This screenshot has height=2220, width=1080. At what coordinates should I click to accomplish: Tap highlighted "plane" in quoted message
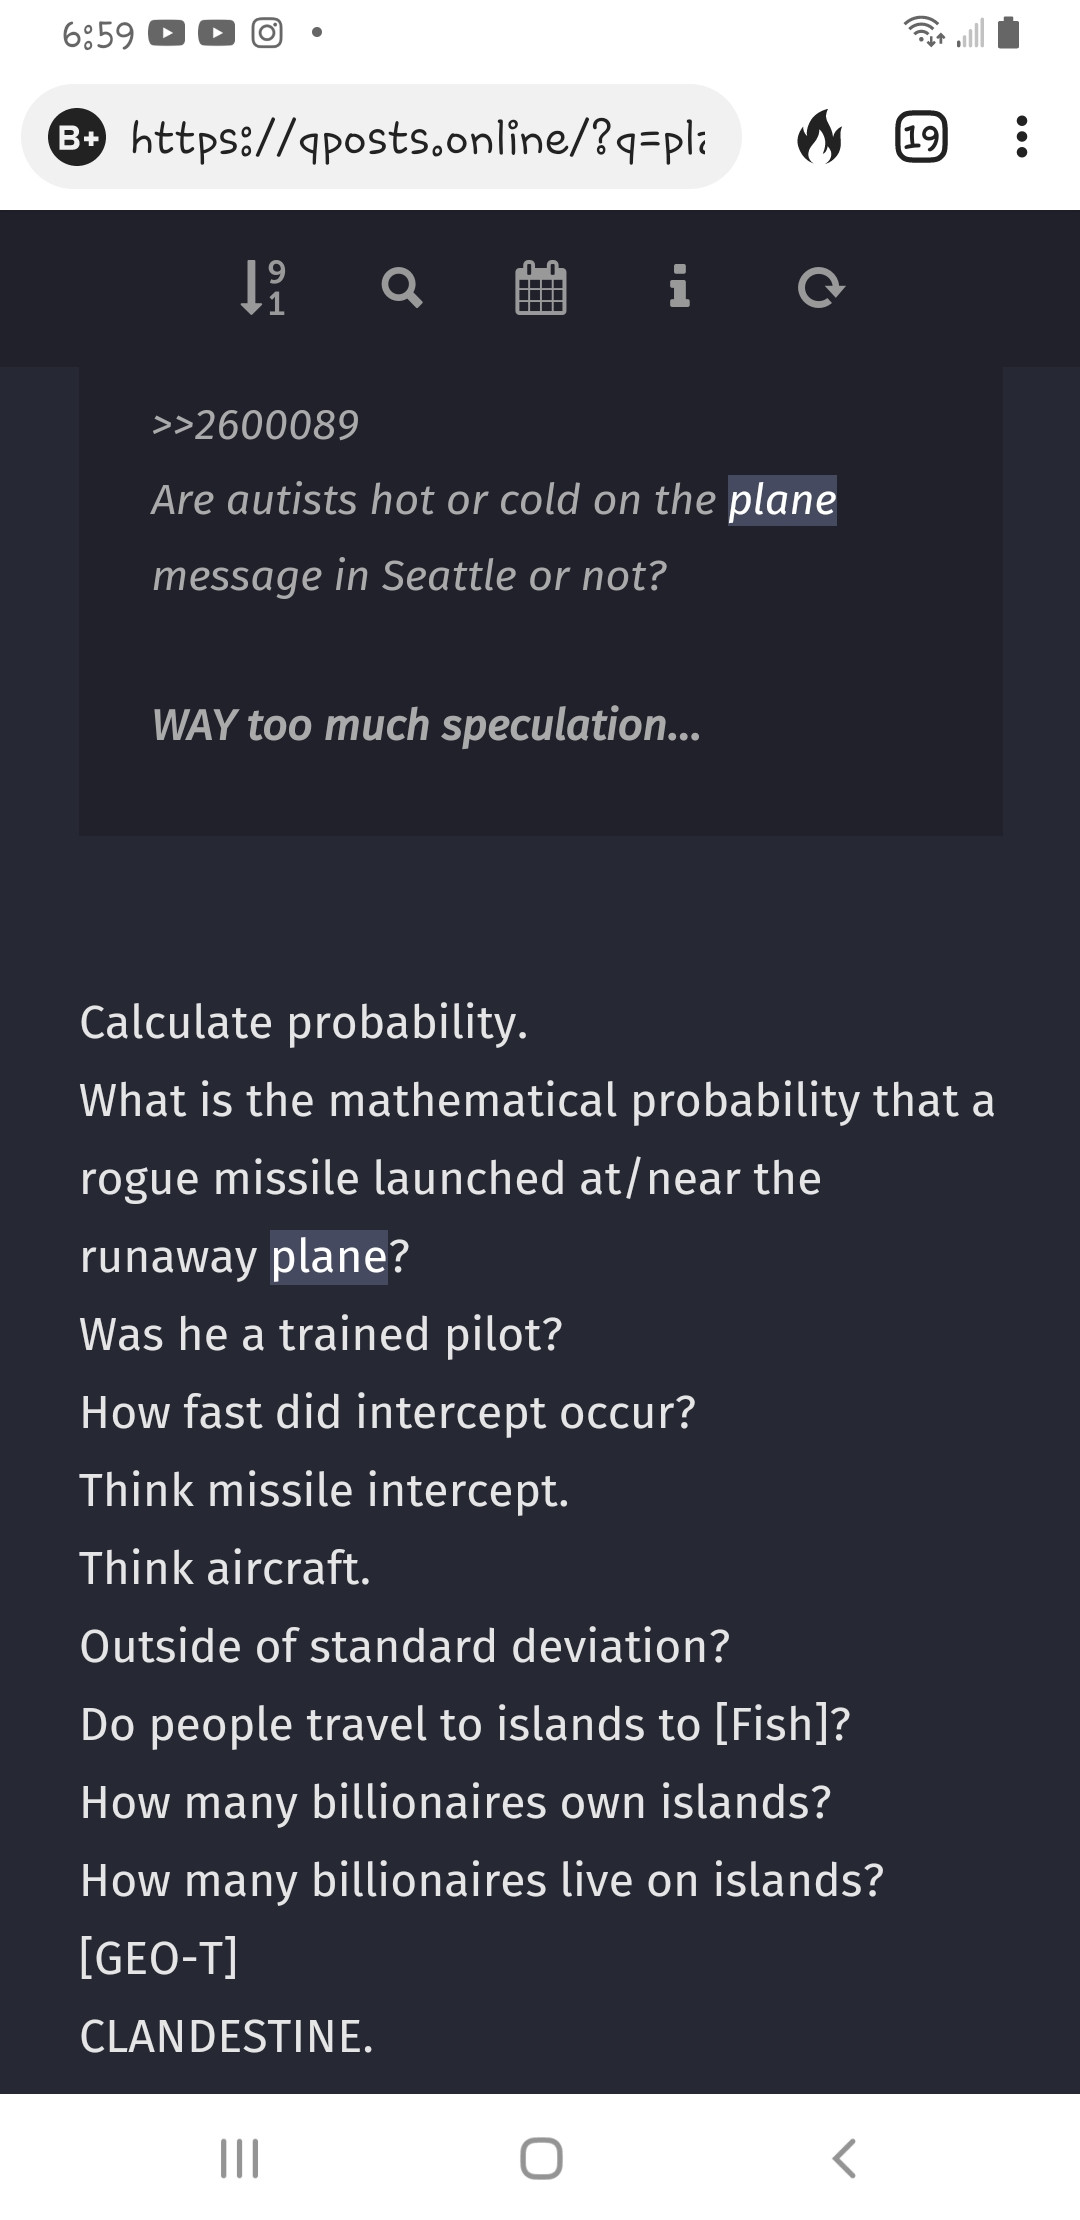(782, 500)
